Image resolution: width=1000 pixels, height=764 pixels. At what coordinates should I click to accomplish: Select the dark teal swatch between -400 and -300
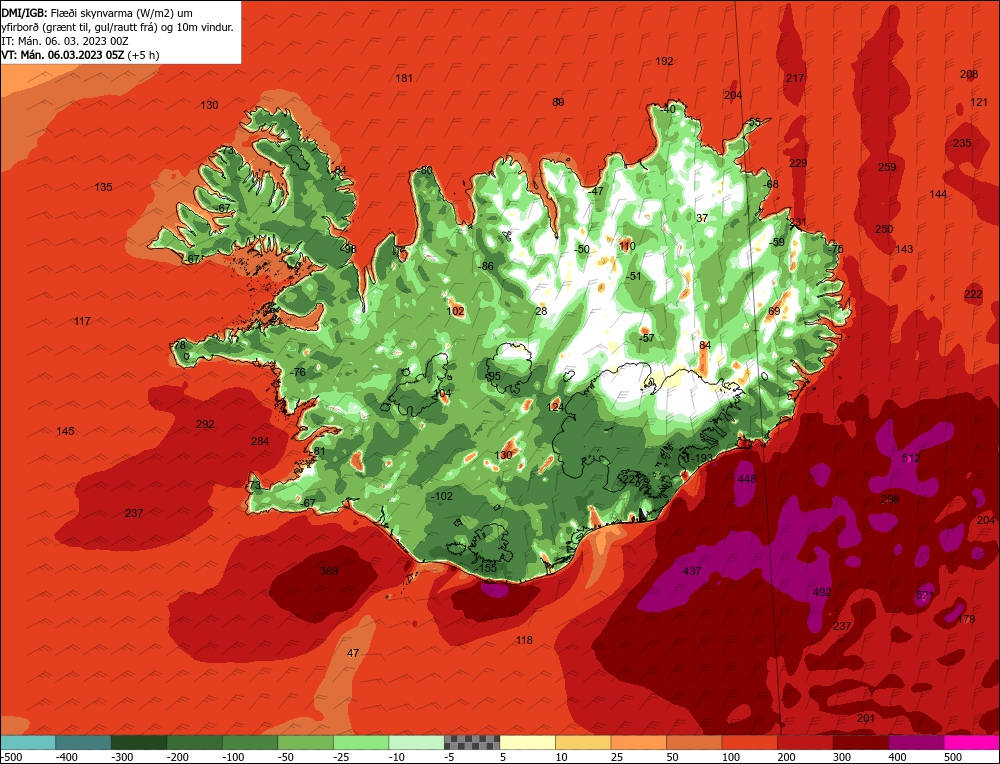[83, 742]
